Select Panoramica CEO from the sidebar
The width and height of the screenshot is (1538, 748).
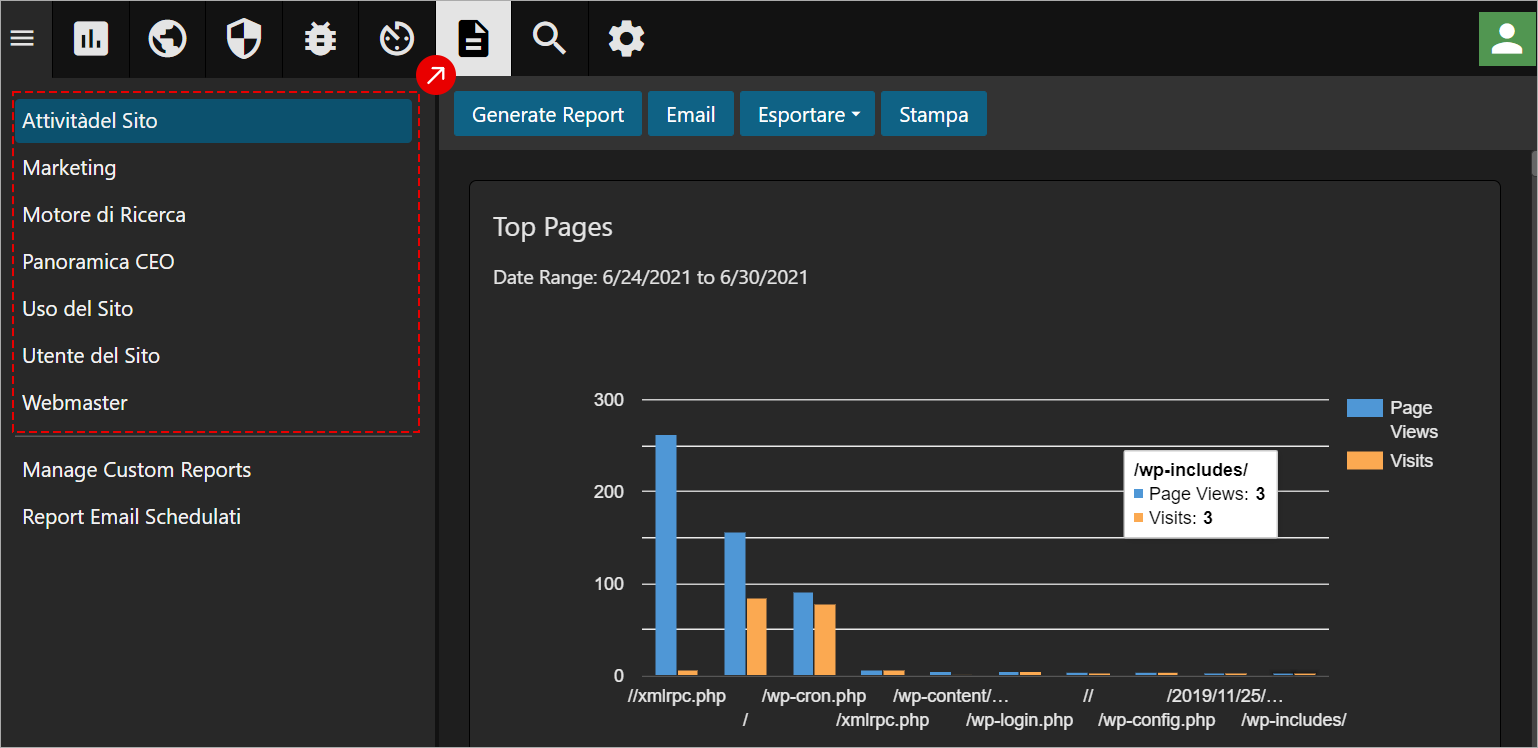97,261
